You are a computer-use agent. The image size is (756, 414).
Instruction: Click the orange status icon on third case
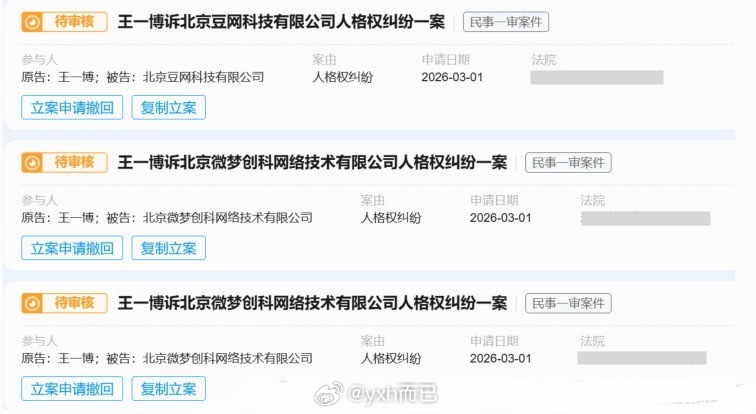coord(32,303)
